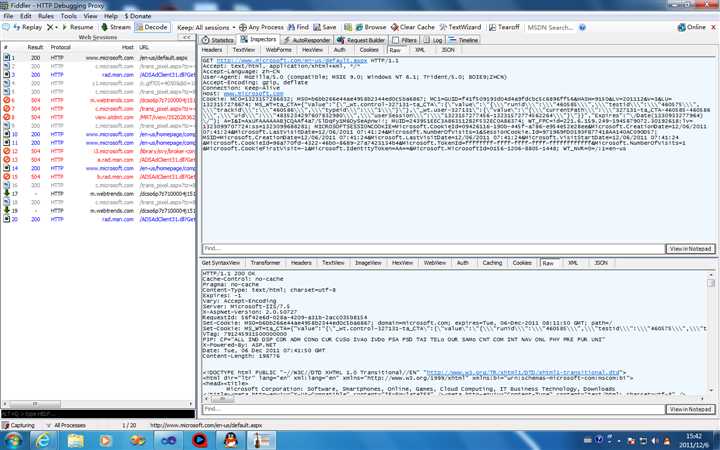Replay the selected session
This screenshot has height=450, width=720.
28,28
